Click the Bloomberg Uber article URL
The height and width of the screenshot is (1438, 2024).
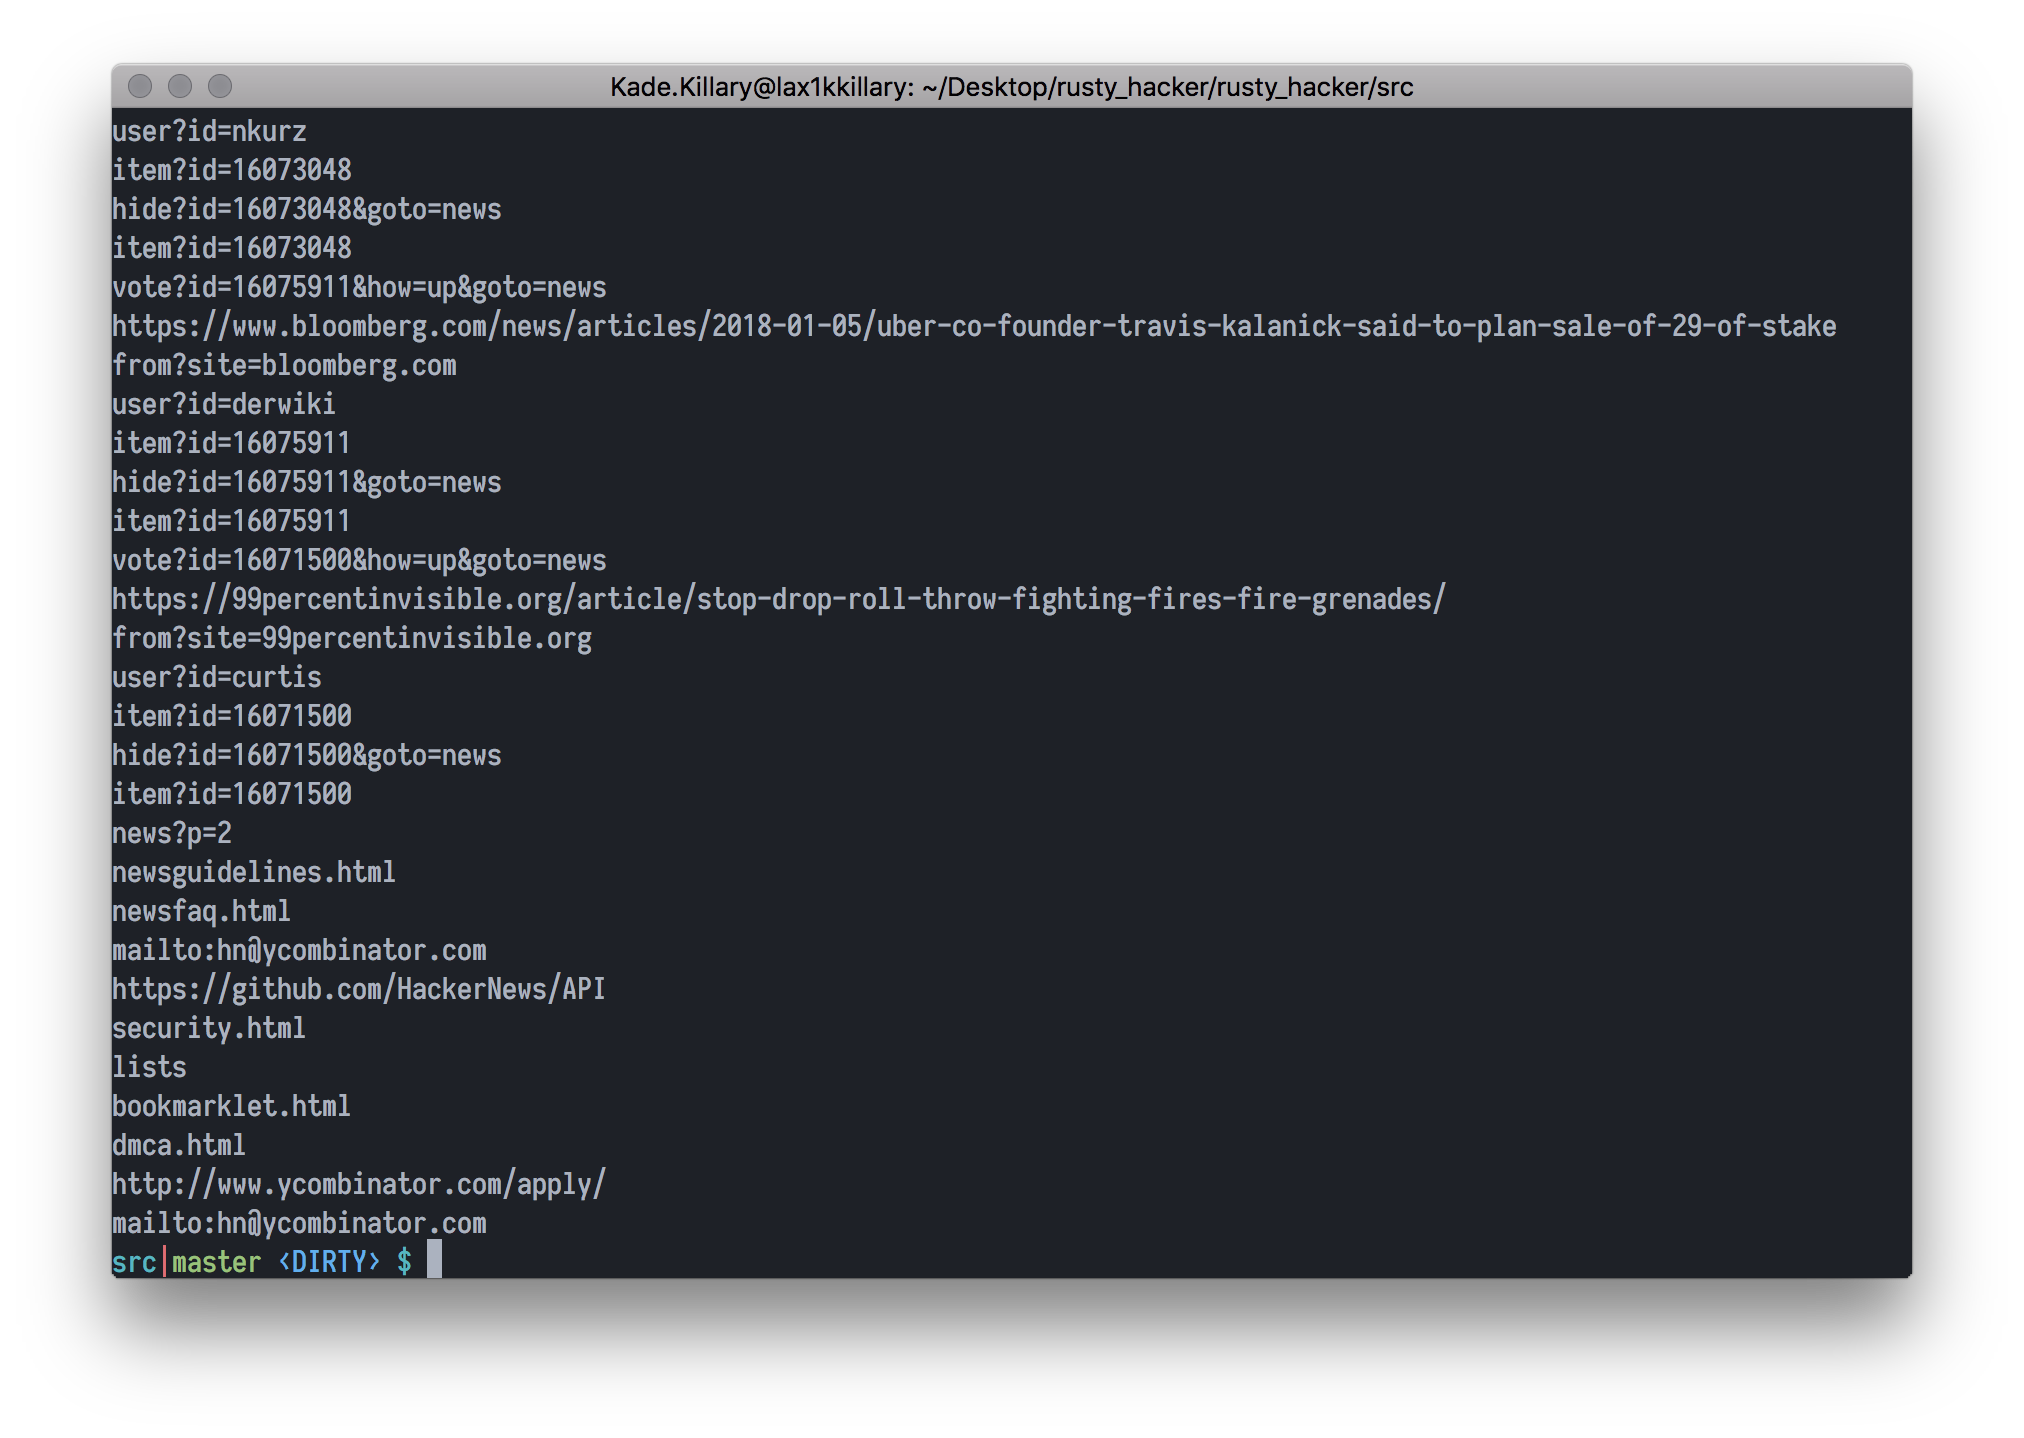point(973,327)
